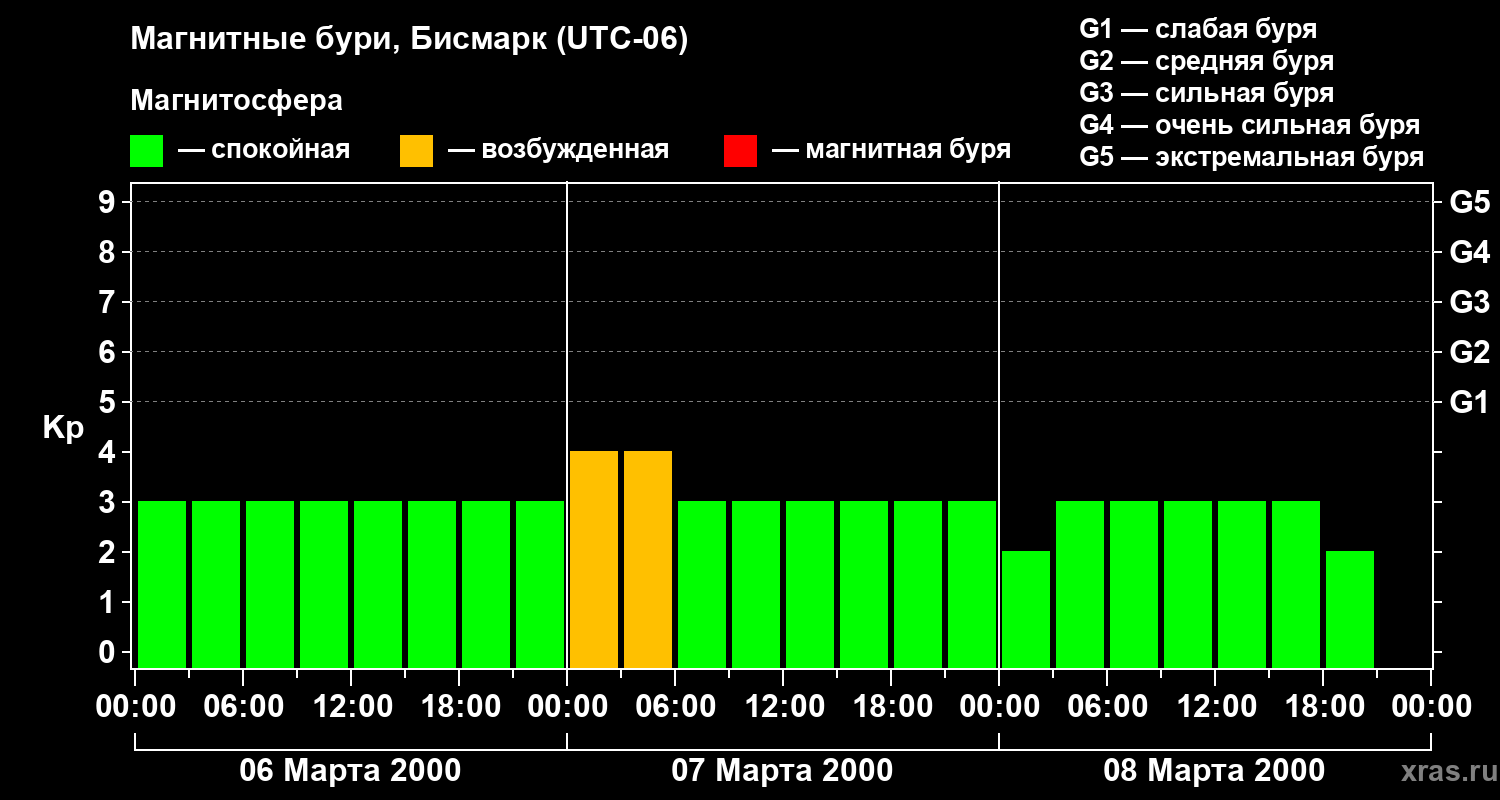Click the Kp axis value 5
The height and width of the screenshot is (800, 1500).
coord(109,402)
